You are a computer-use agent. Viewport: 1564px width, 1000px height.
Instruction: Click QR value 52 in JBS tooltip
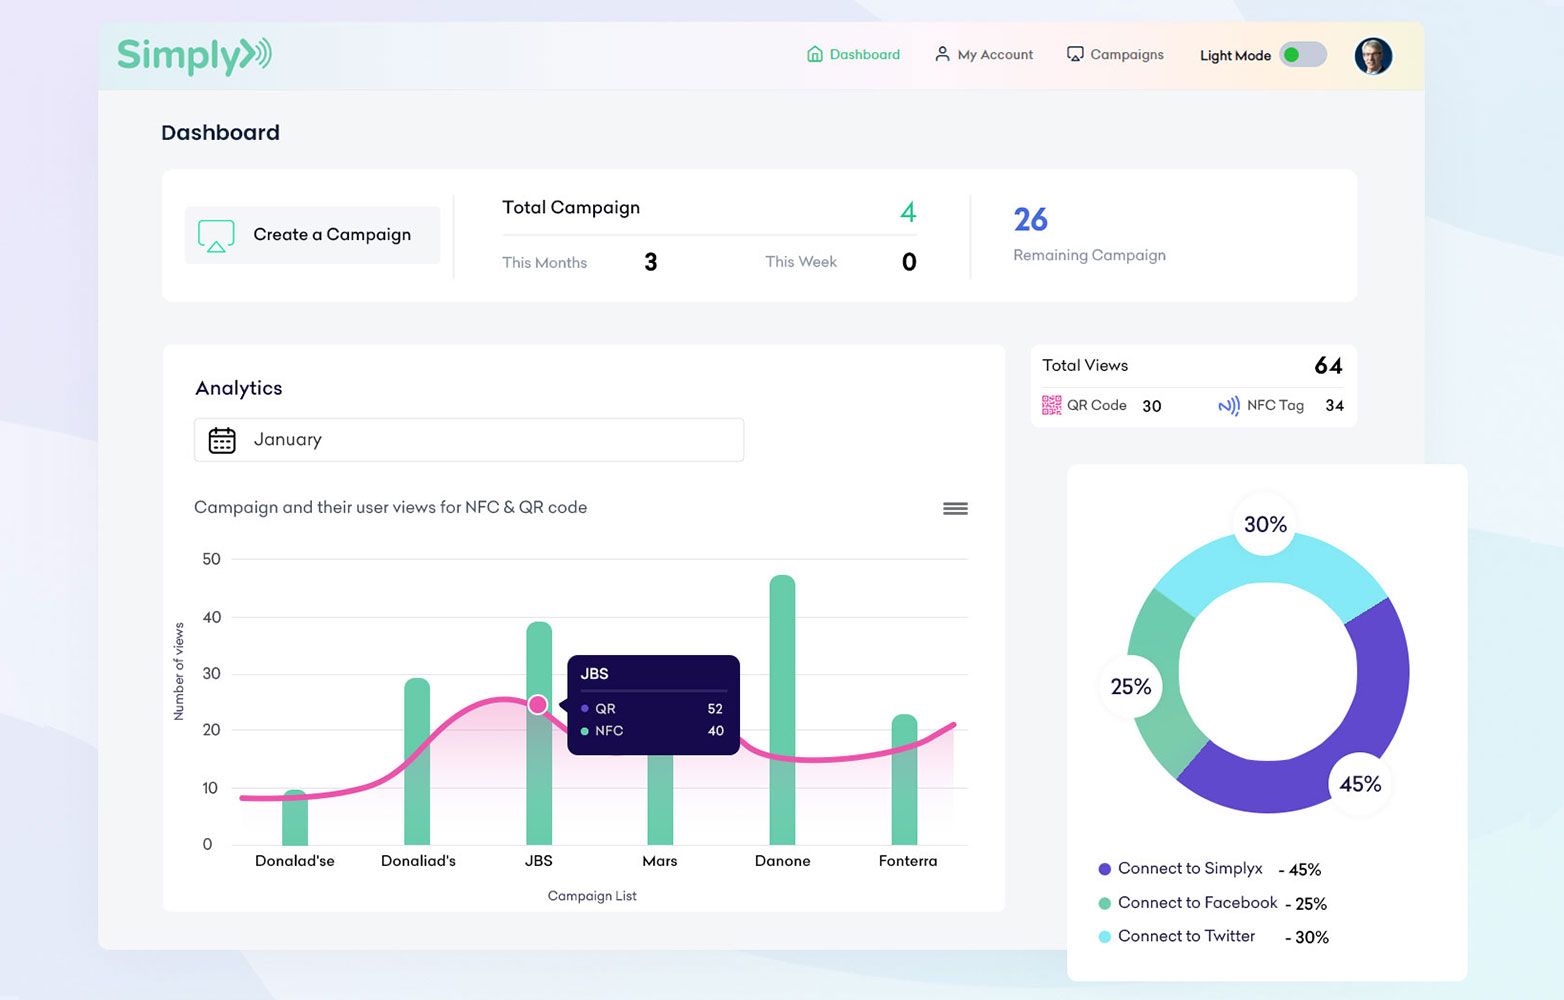[x=715, y=709]
